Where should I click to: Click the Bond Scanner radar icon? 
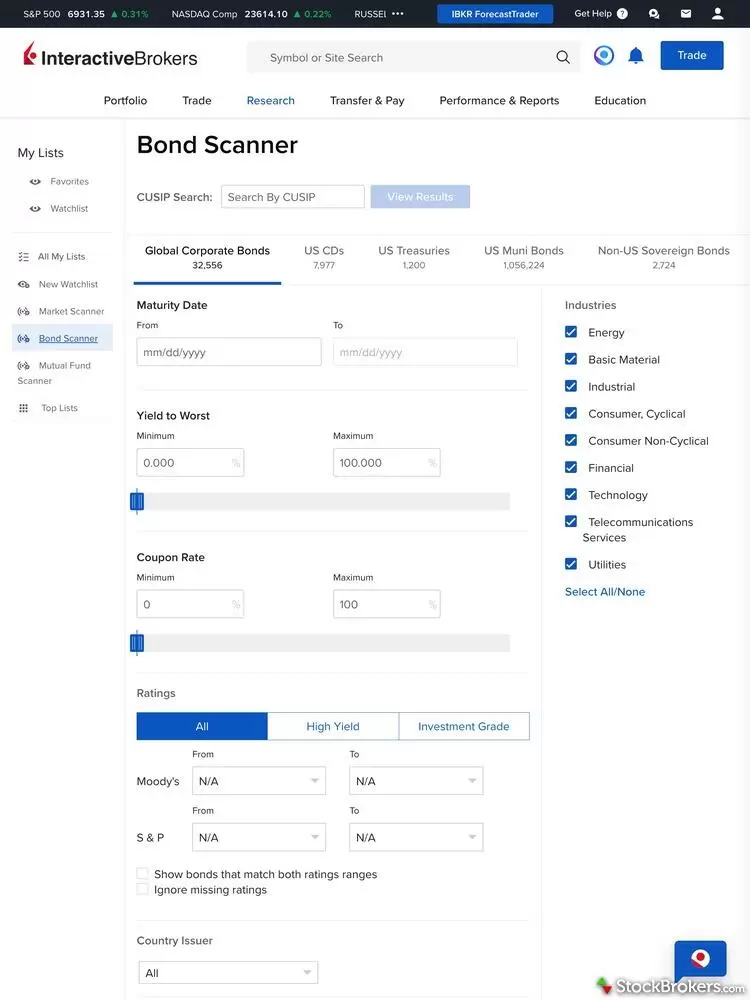(24, 339)
